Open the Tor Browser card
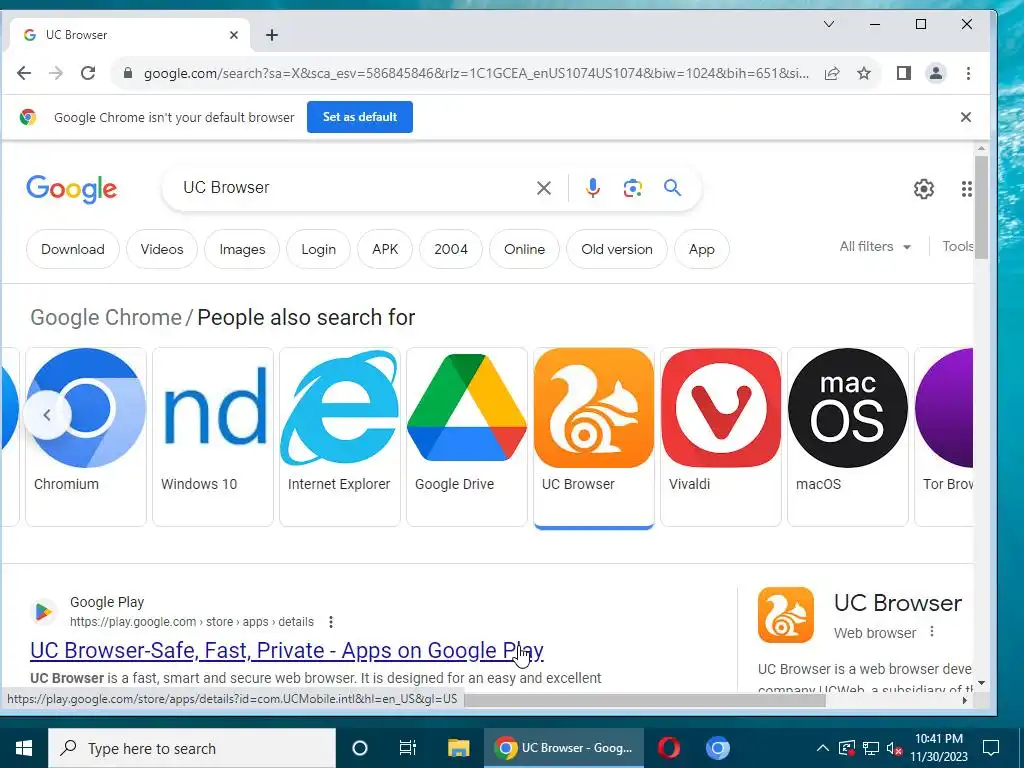This screenshot has height=768, width=1024. click(944, 436)
